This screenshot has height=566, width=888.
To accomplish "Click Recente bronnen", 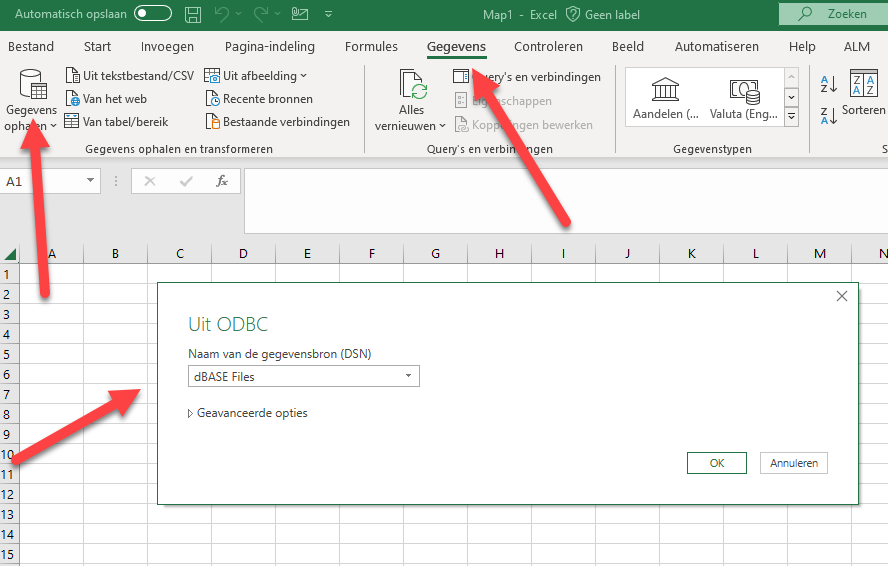I will tap(259, 99).
